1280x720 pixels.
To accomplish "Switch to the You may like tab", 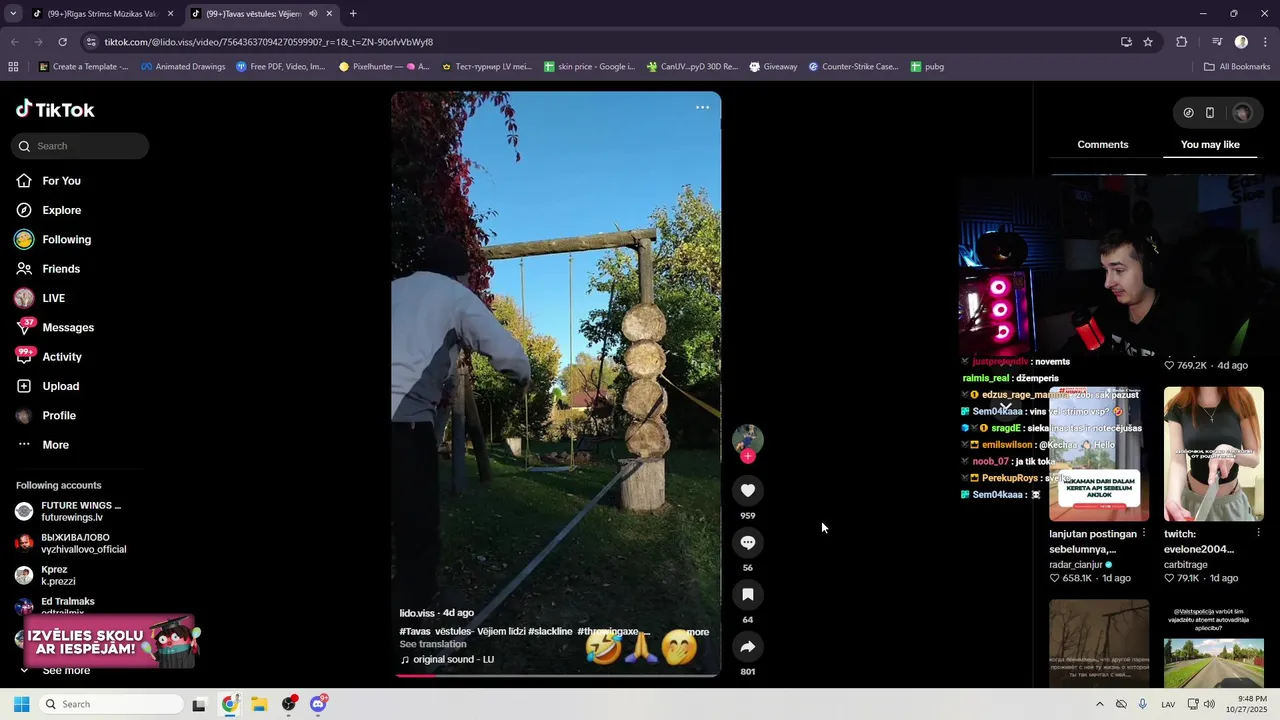I will click(1209, 145).
